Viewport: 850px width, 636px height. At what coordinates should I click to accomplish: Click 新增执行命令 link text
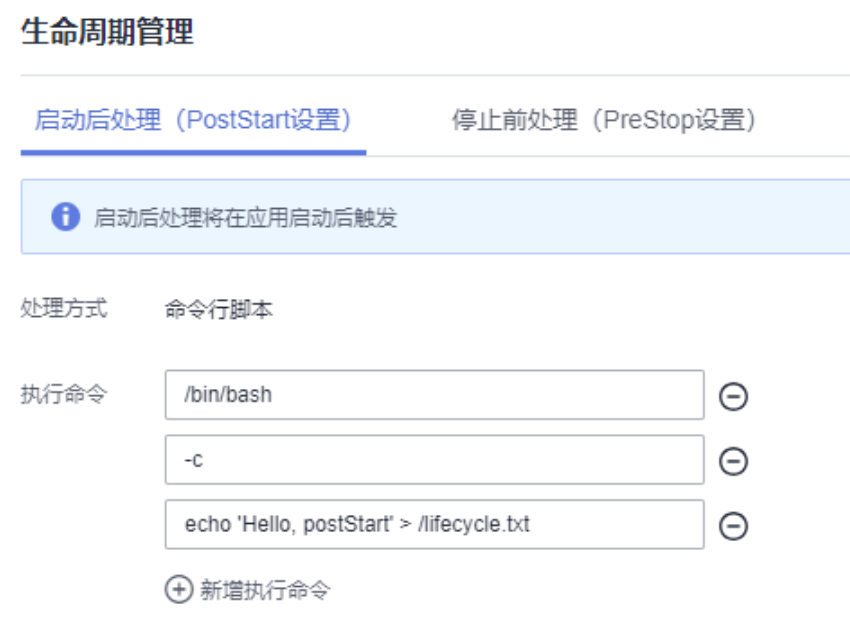pyautogui.click(x=265, y=590)
